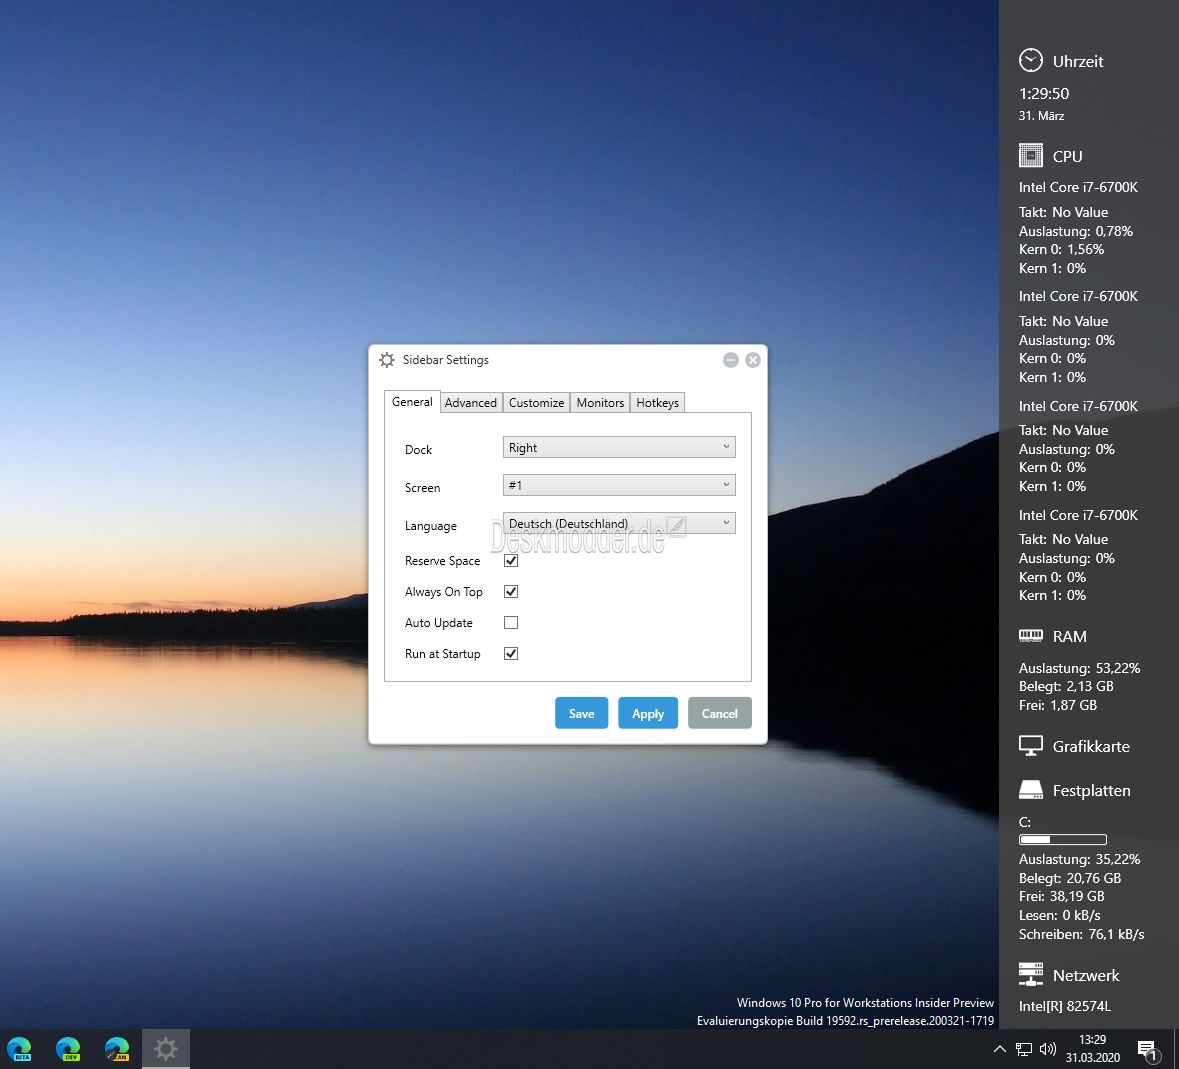
Task: Click the Netzwerk icon in sidebar
Action: point(1030,974)
